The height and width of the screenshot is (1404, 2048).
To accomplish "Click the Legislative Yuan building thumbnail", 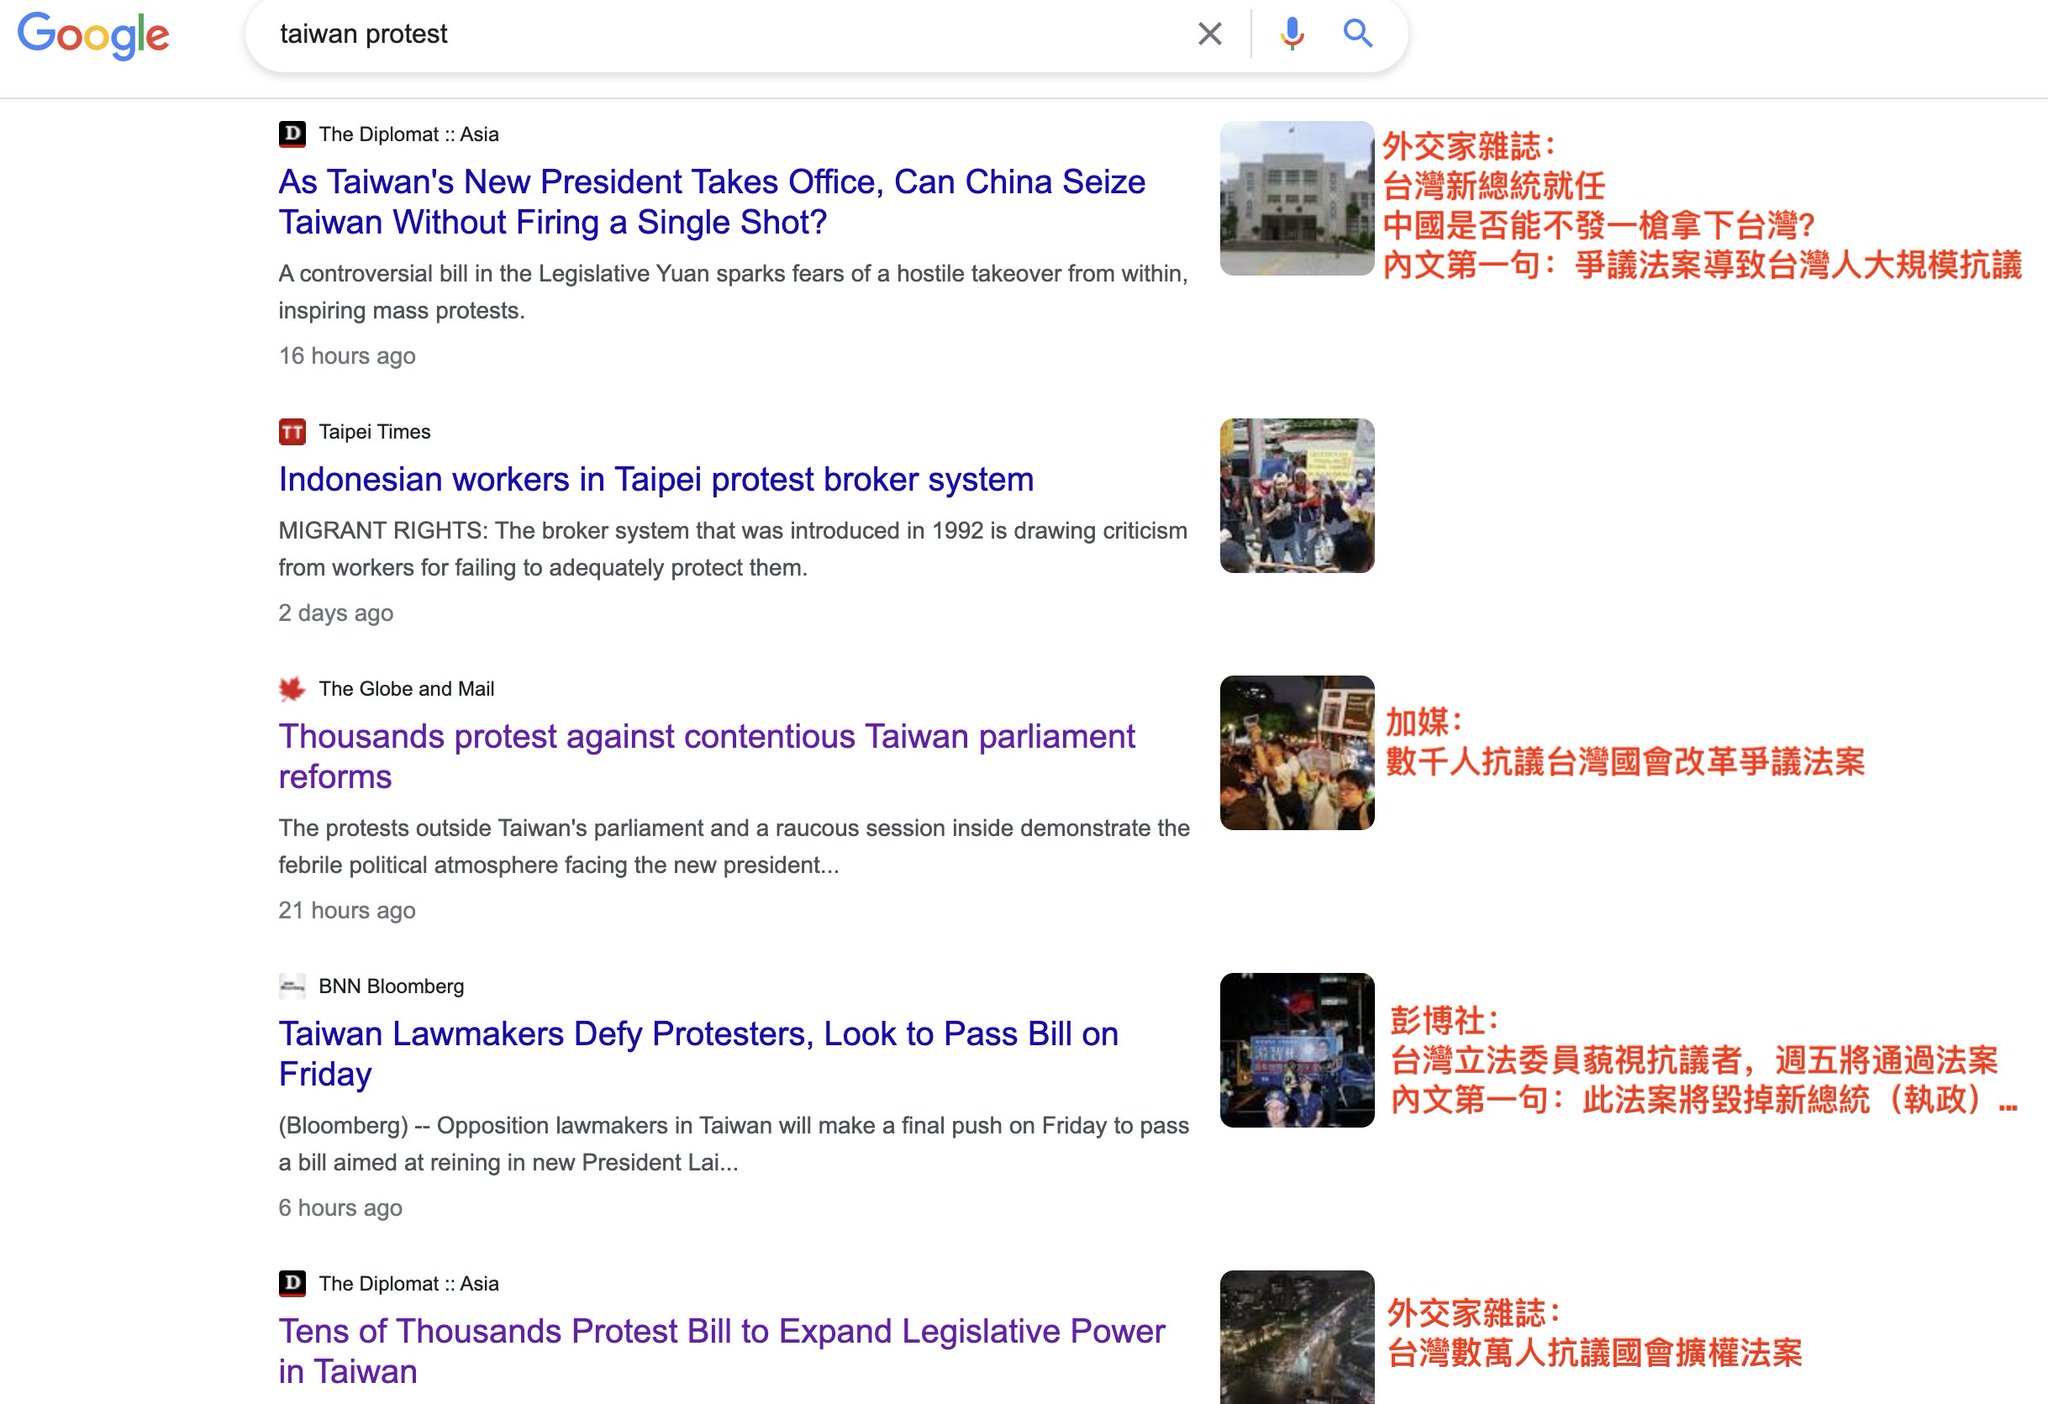I will coord(1297,198).
